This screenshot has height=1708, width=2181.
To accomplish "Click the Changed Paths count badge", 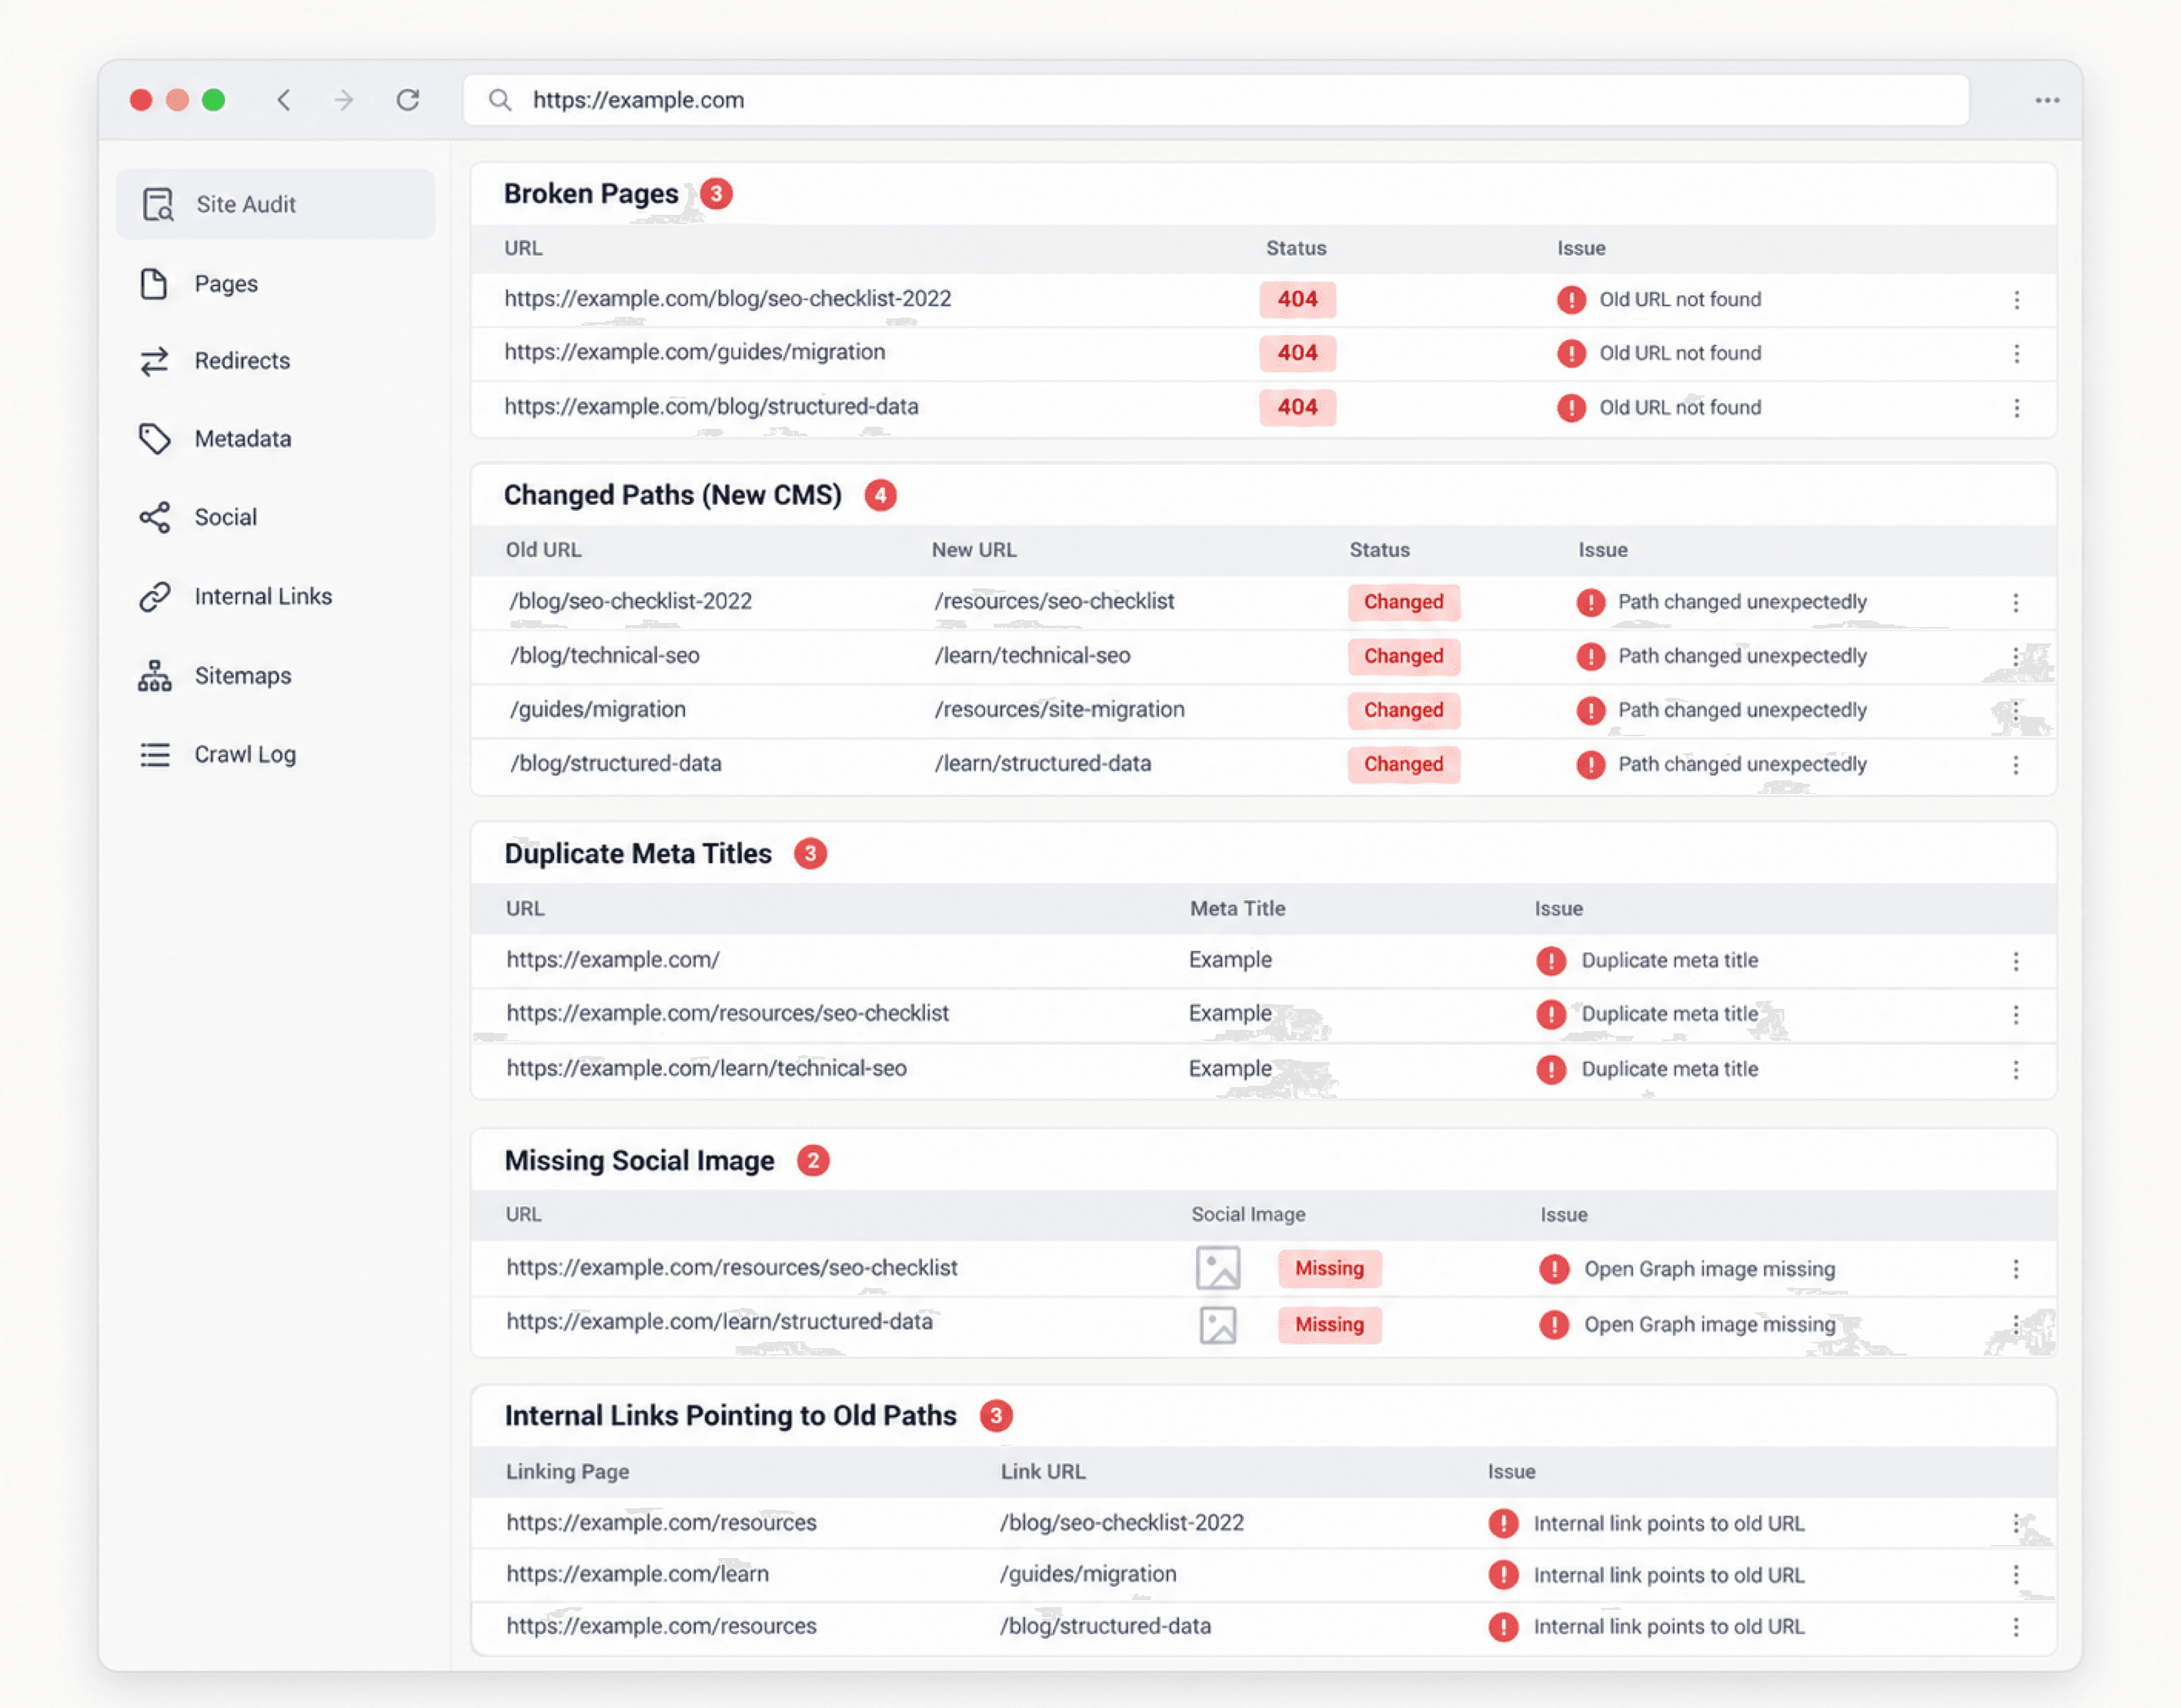I will coord(880,496).
